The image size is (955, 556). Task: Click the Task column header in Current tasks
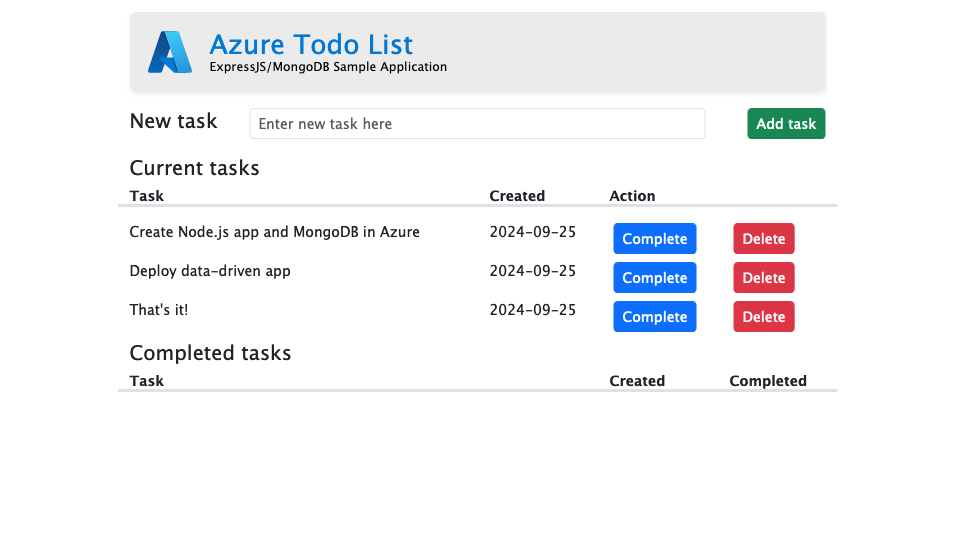pos(147,196)
